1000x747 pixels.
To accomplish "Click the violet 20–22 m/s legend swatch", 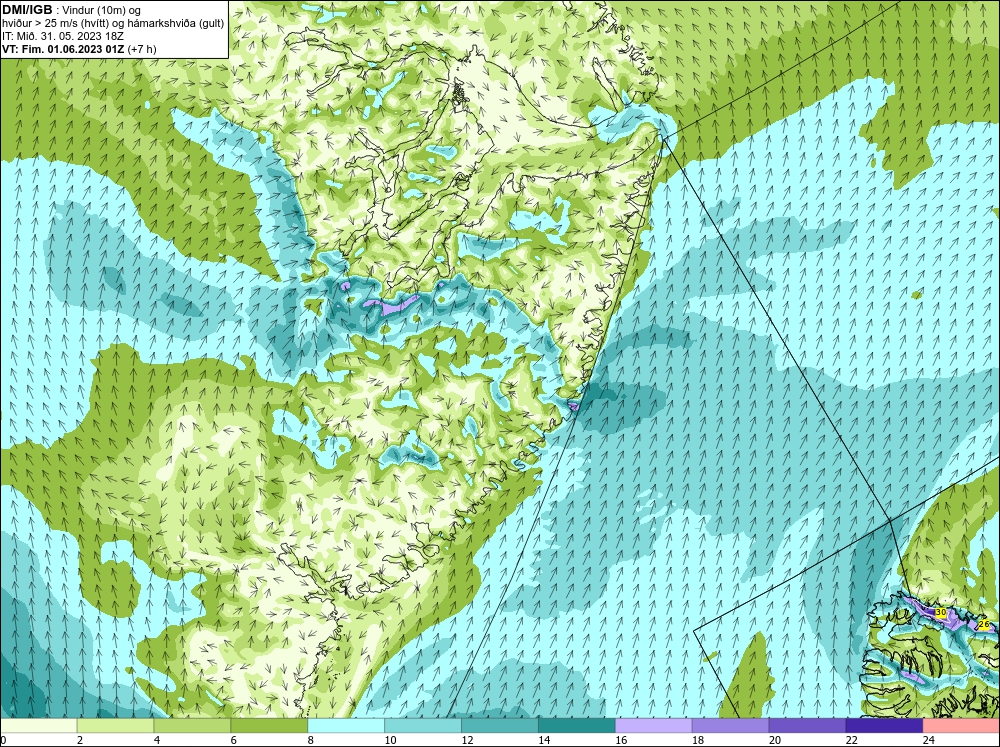I will 807,725.
